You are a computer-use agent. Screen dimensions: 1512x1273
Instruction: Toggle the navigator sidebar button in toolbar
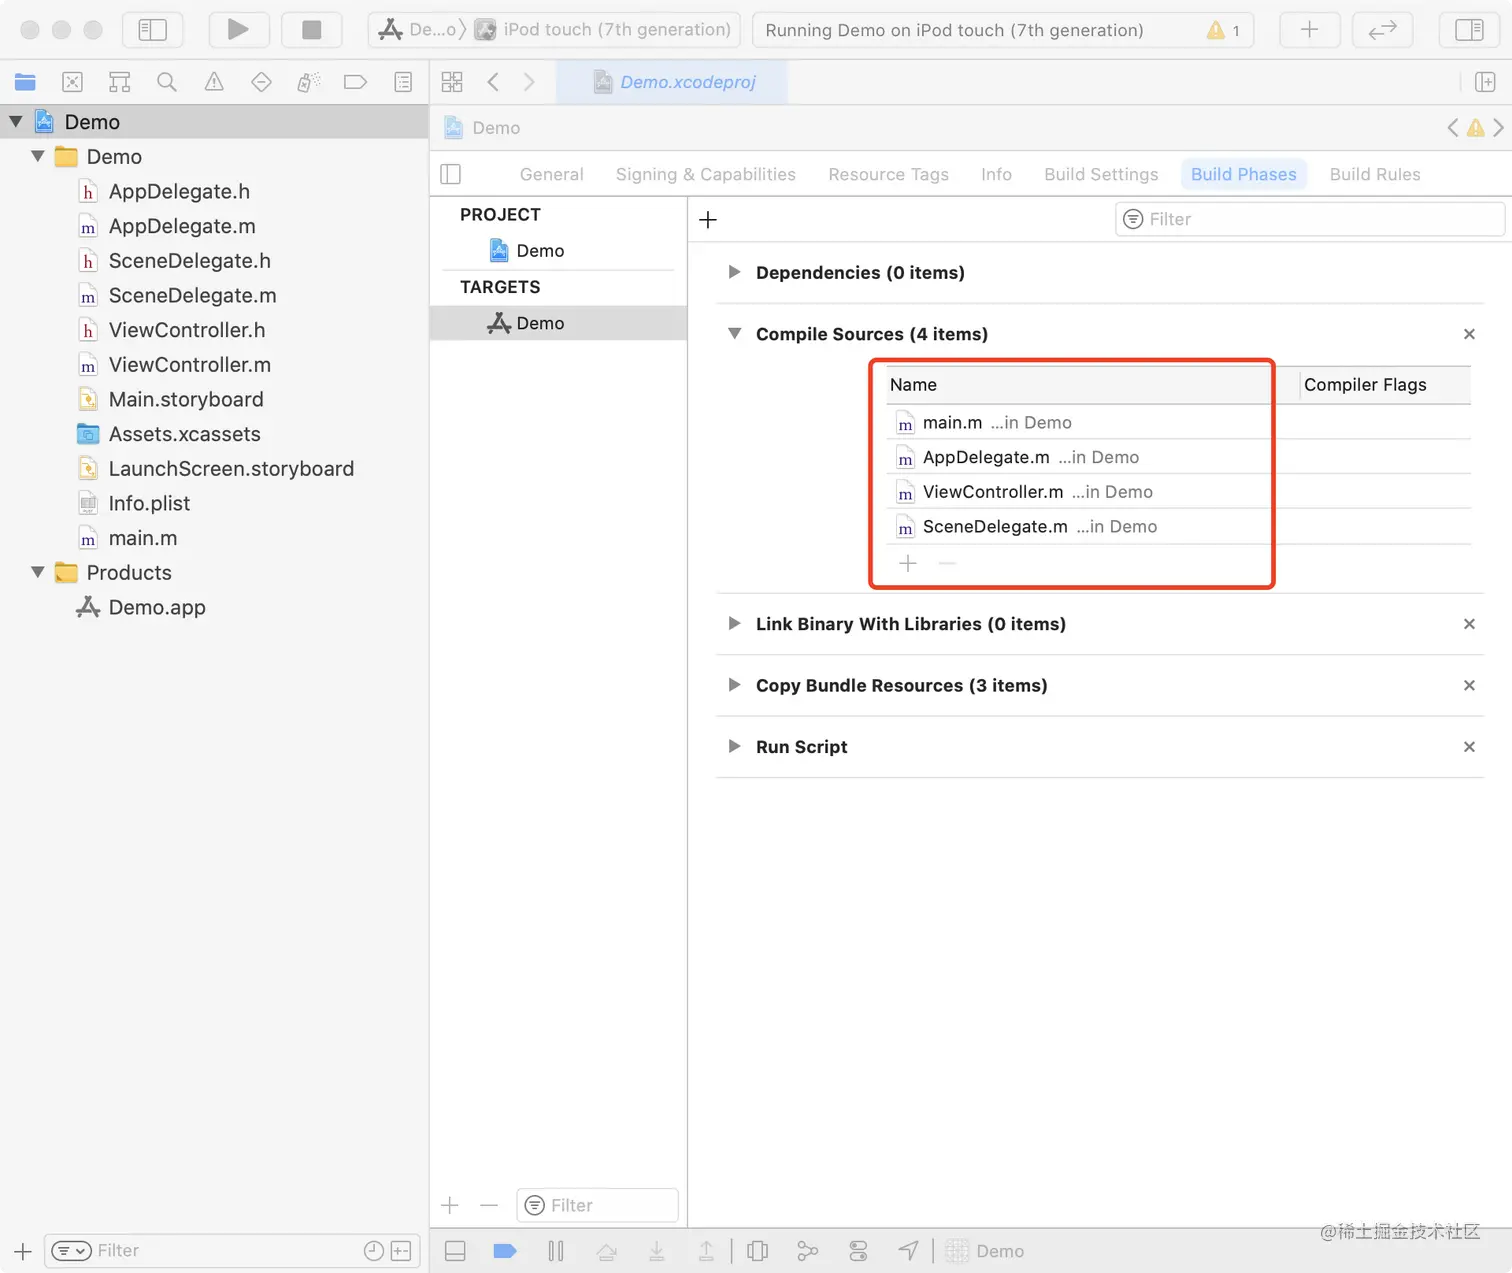point(153,30)
